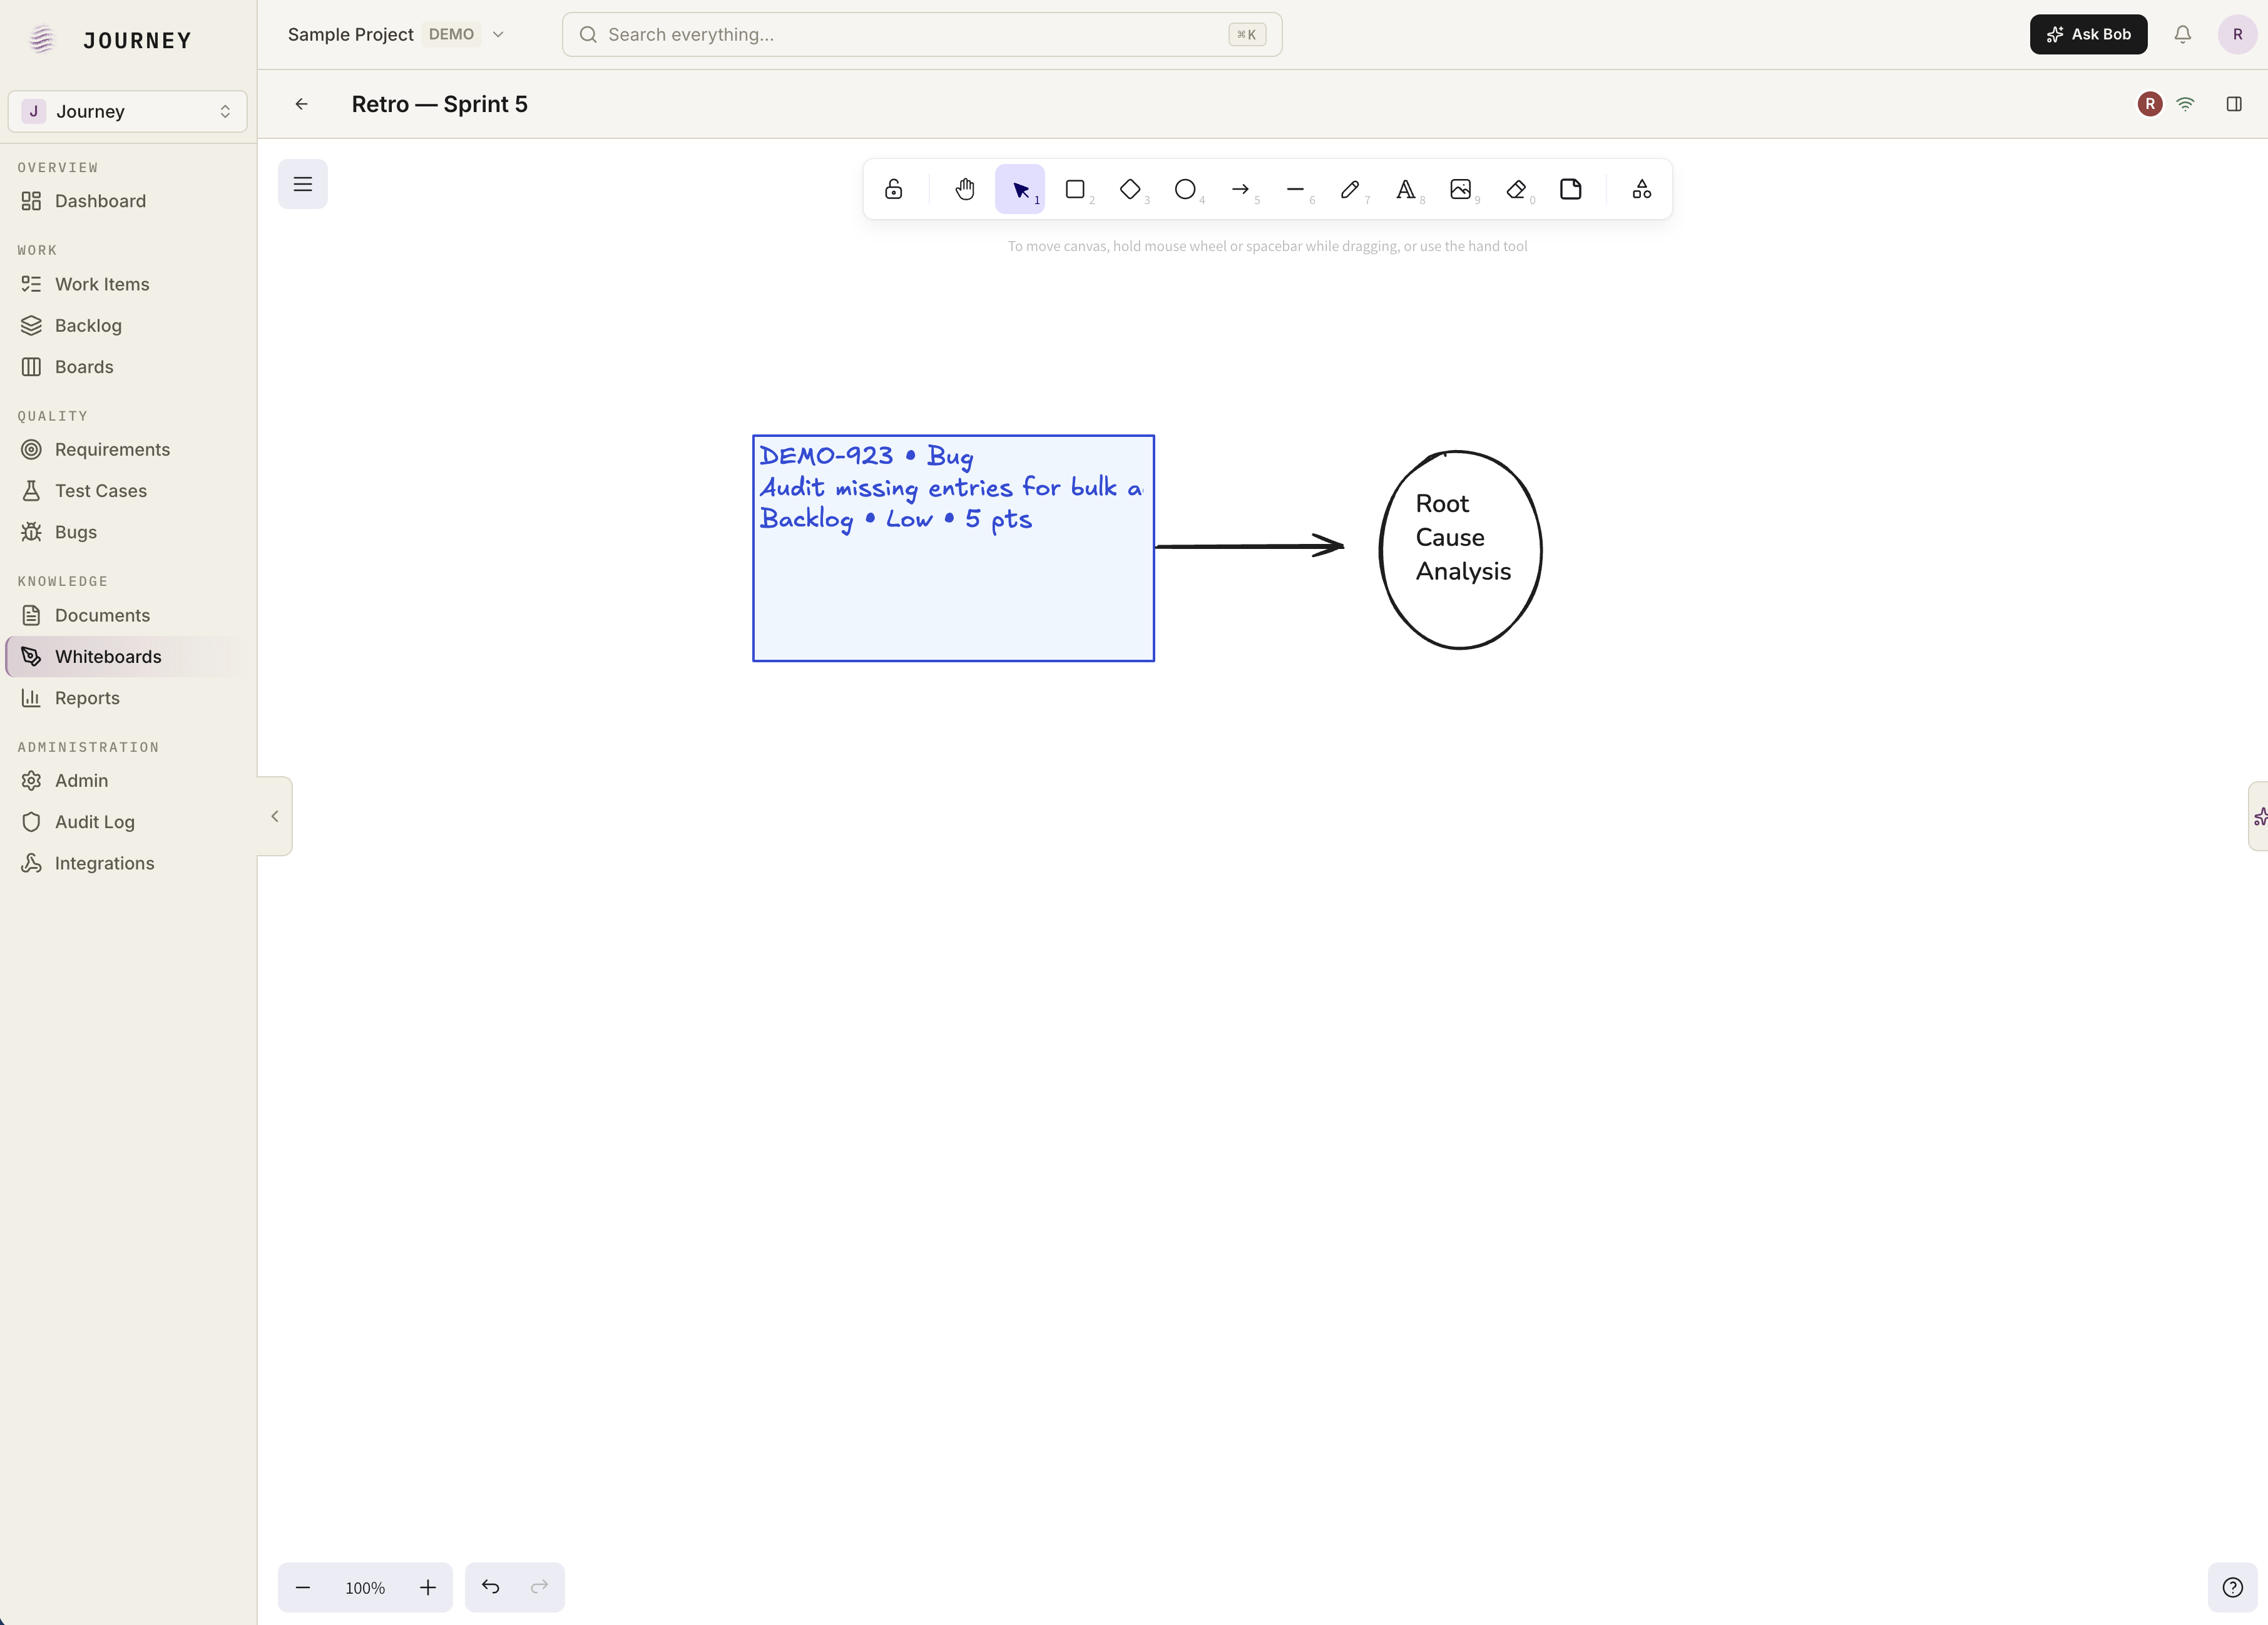Screen dimensions: 2268x1625
Task: Redo the last undone action
Action: click(540, 1587)
